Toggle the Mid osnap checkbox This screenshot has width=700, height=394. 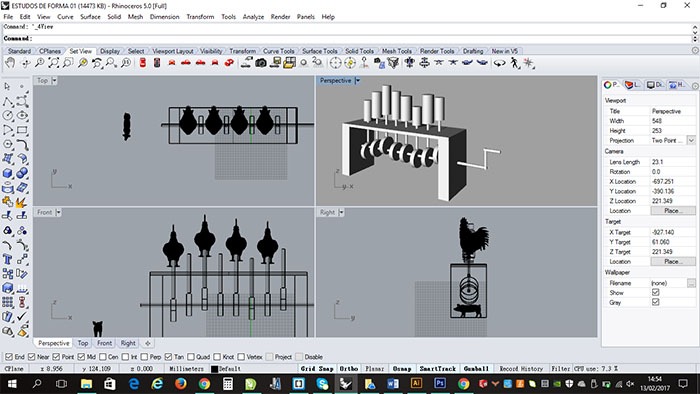[x=81, y=357]
